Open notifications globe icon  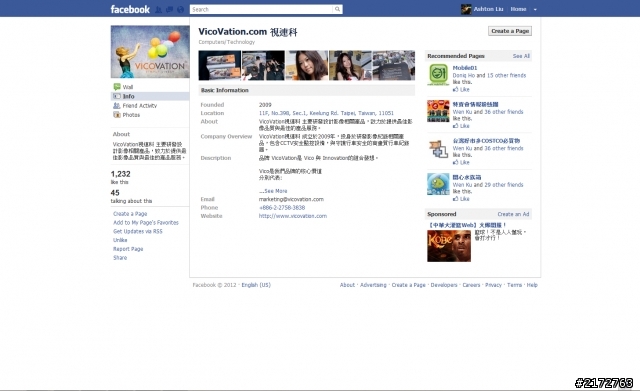click(x=180, y=9)
